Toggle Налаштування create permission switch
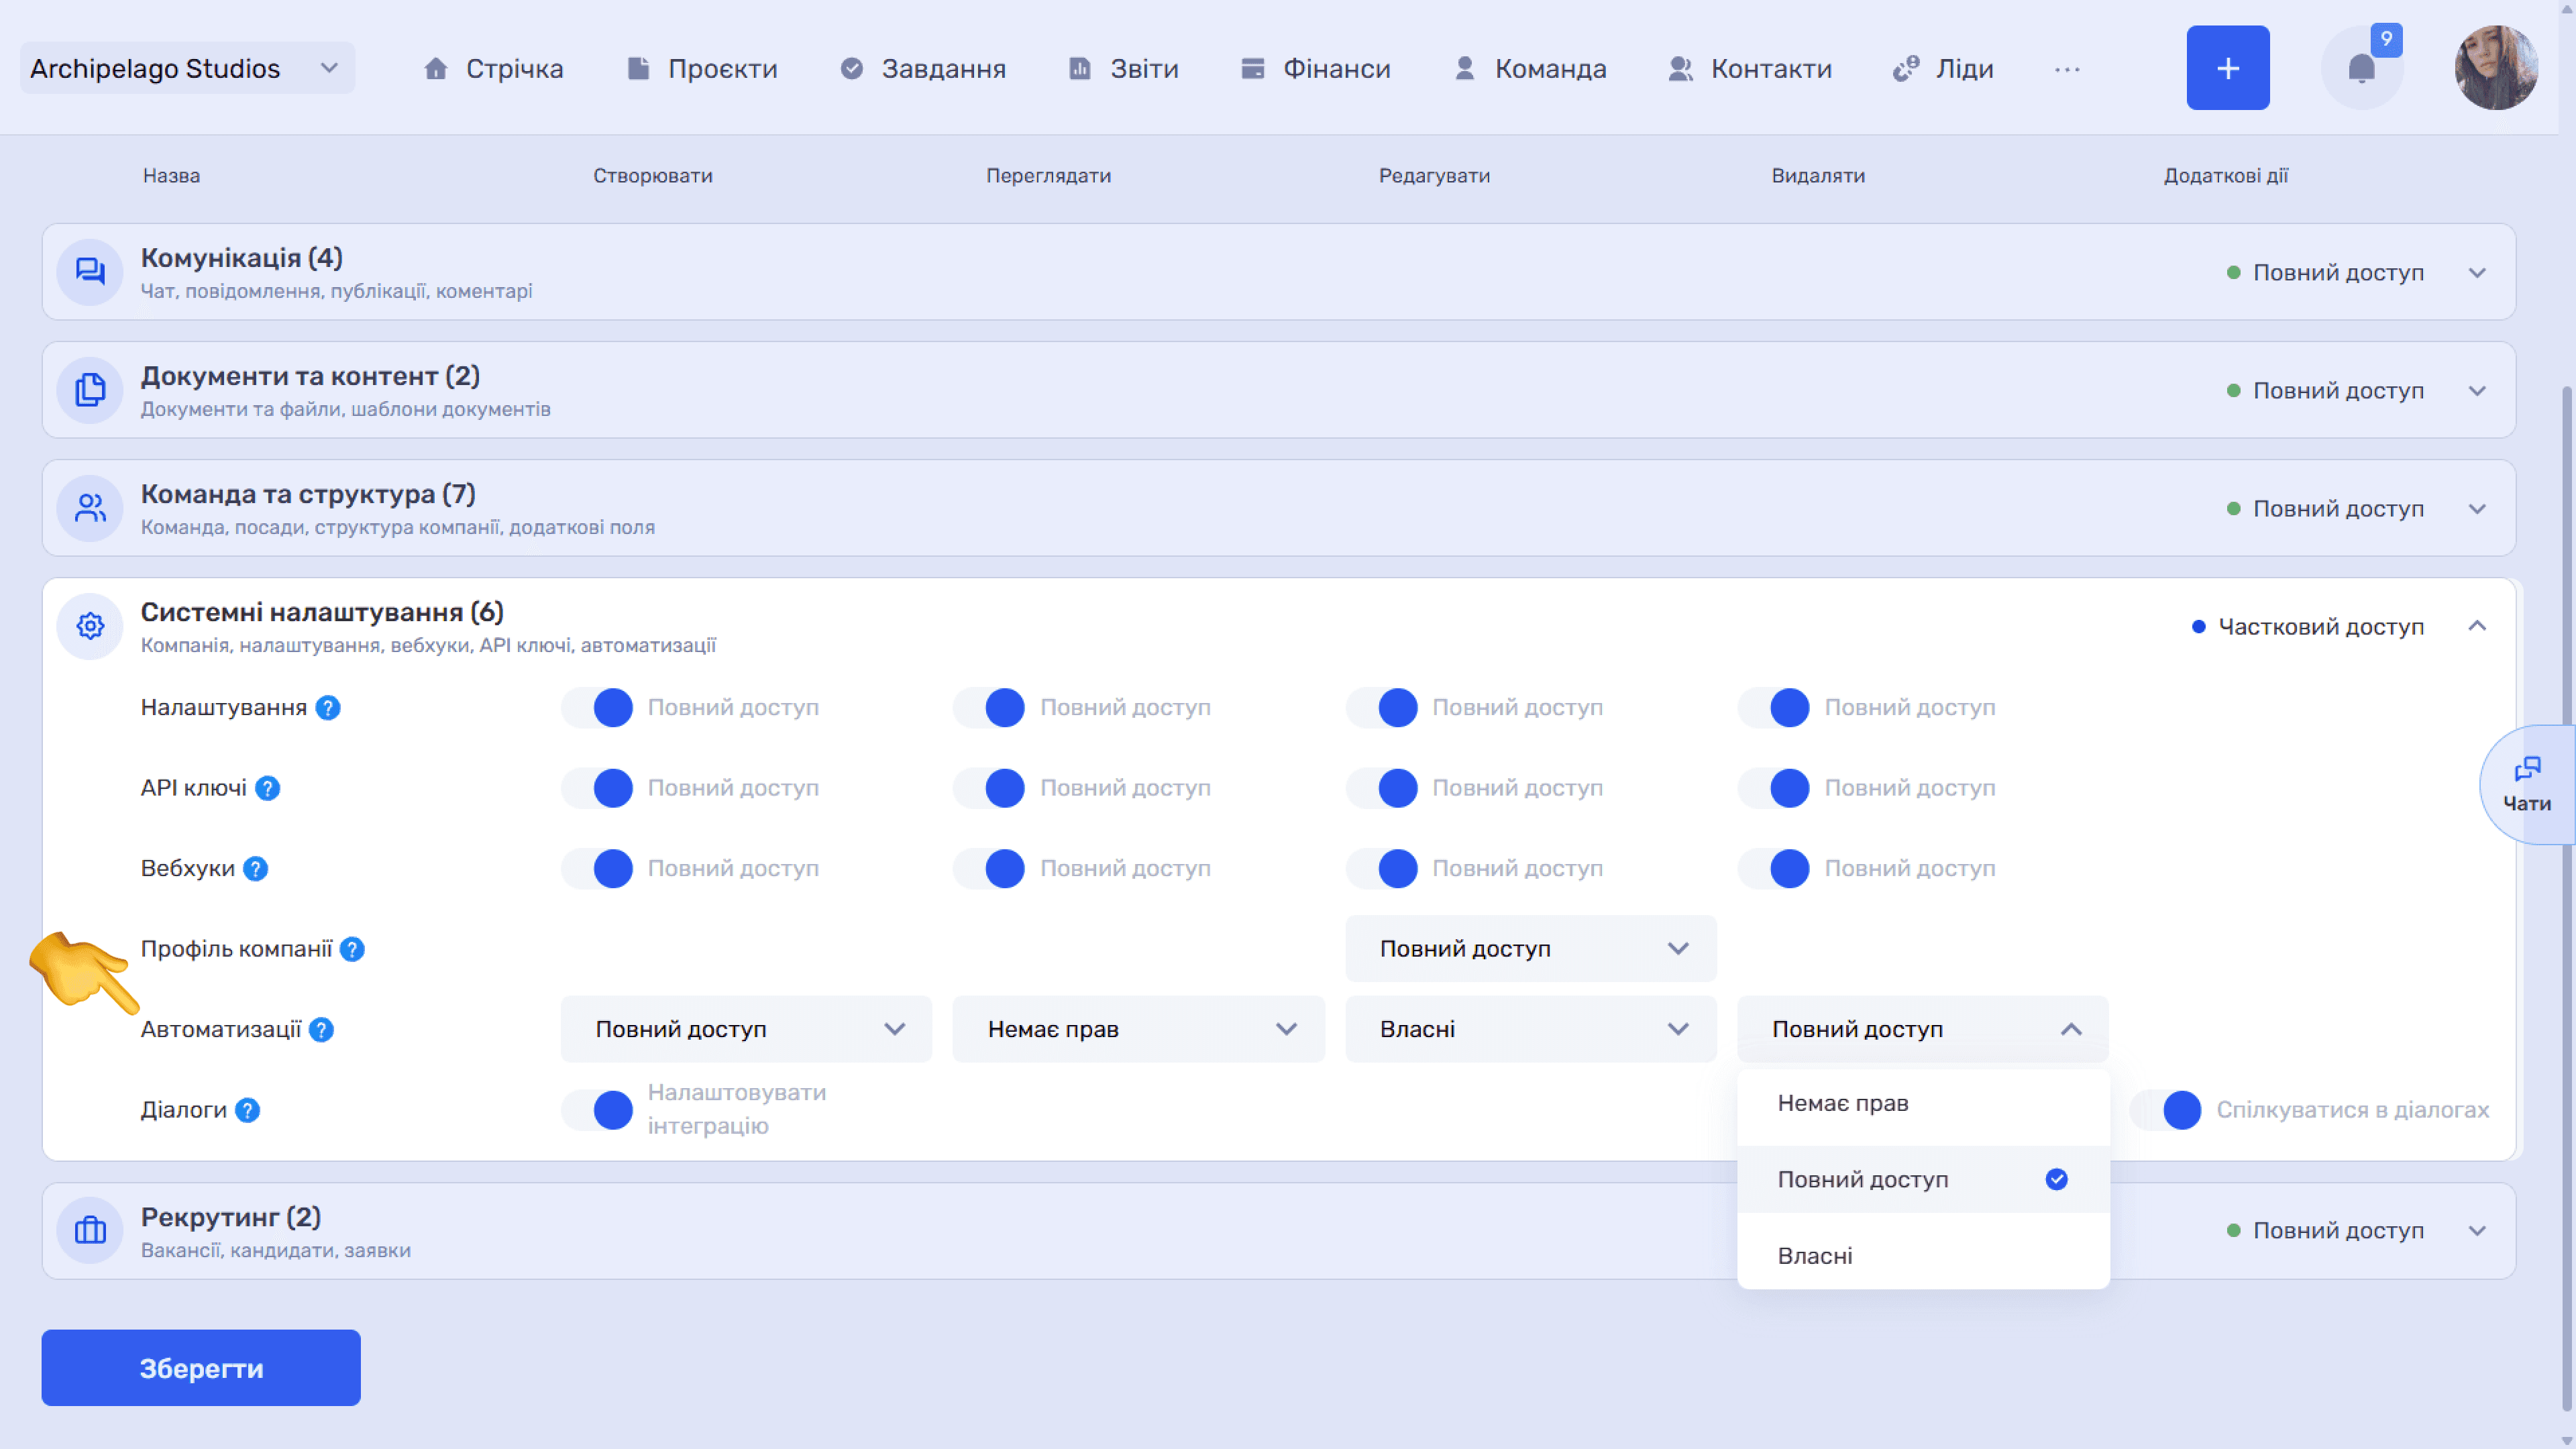This screenshot has width=2576, height=1449. (597, 708)
